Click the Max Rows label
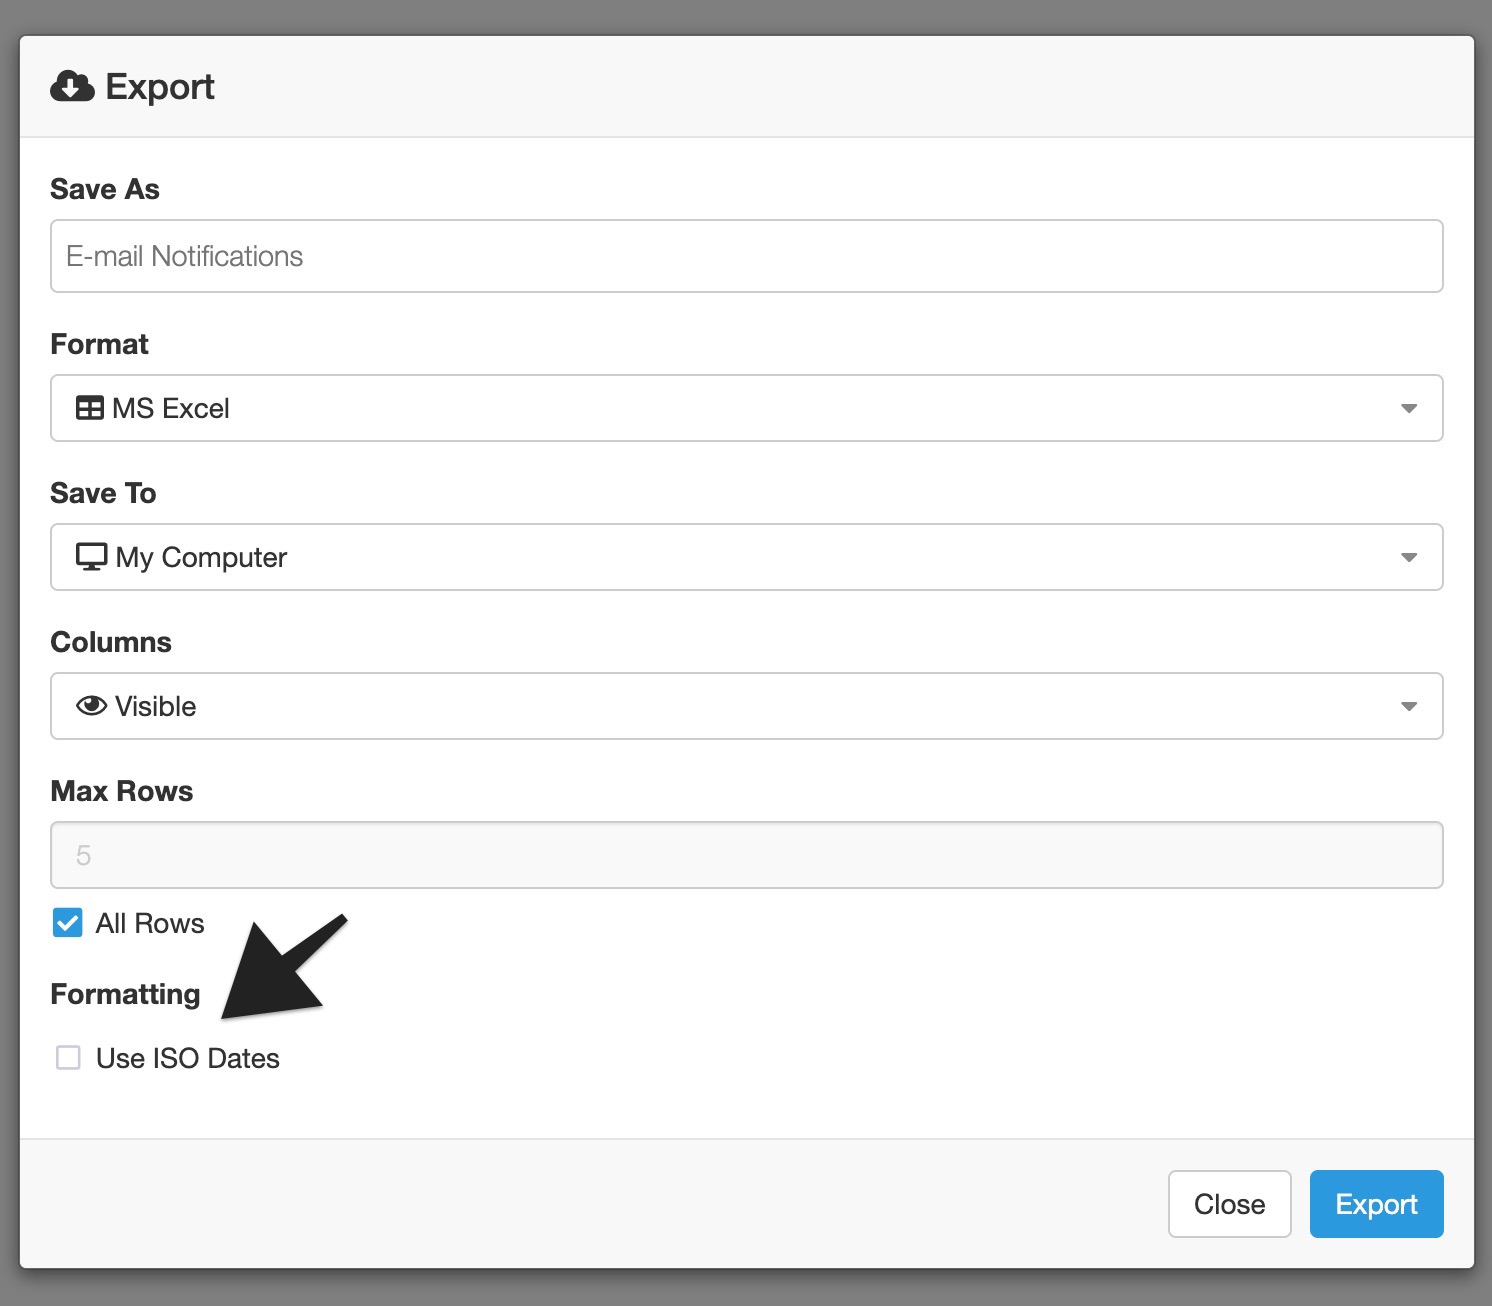This screenshot has width=1492, height=1306. [122, 791]
